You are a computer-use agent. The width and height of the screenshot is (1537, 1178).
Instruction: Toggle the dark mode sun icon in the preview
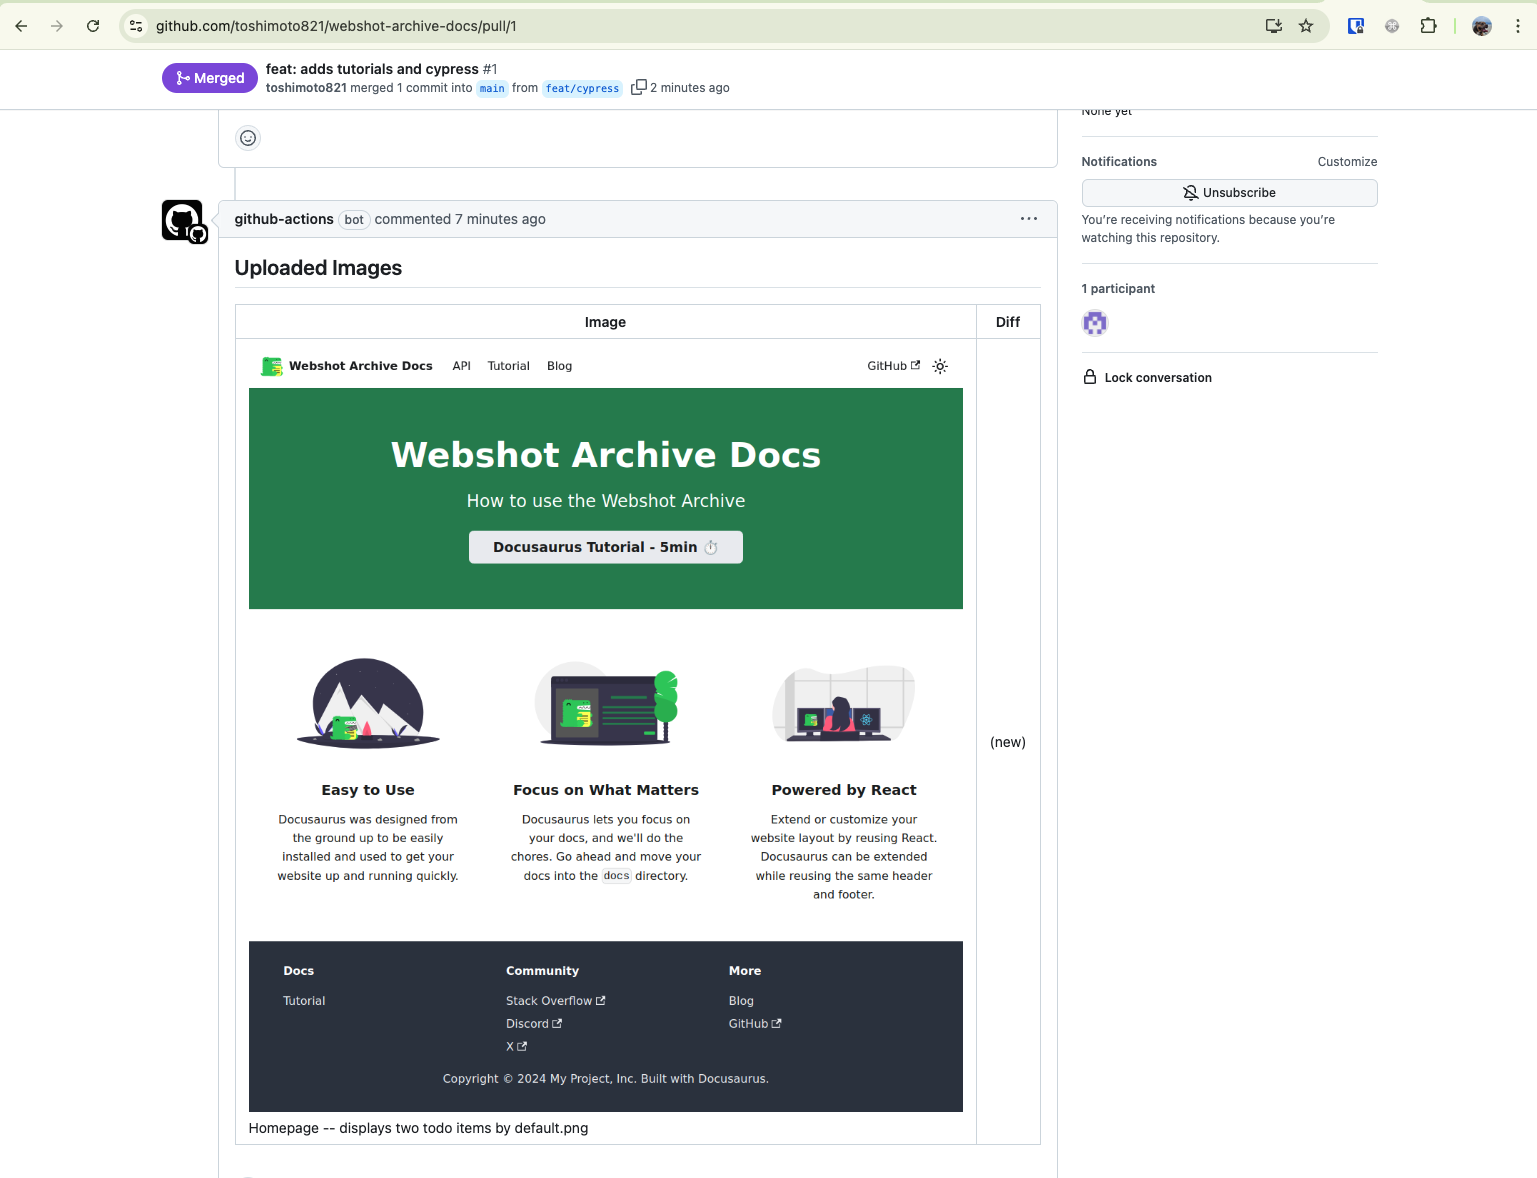tap(939, 366)
